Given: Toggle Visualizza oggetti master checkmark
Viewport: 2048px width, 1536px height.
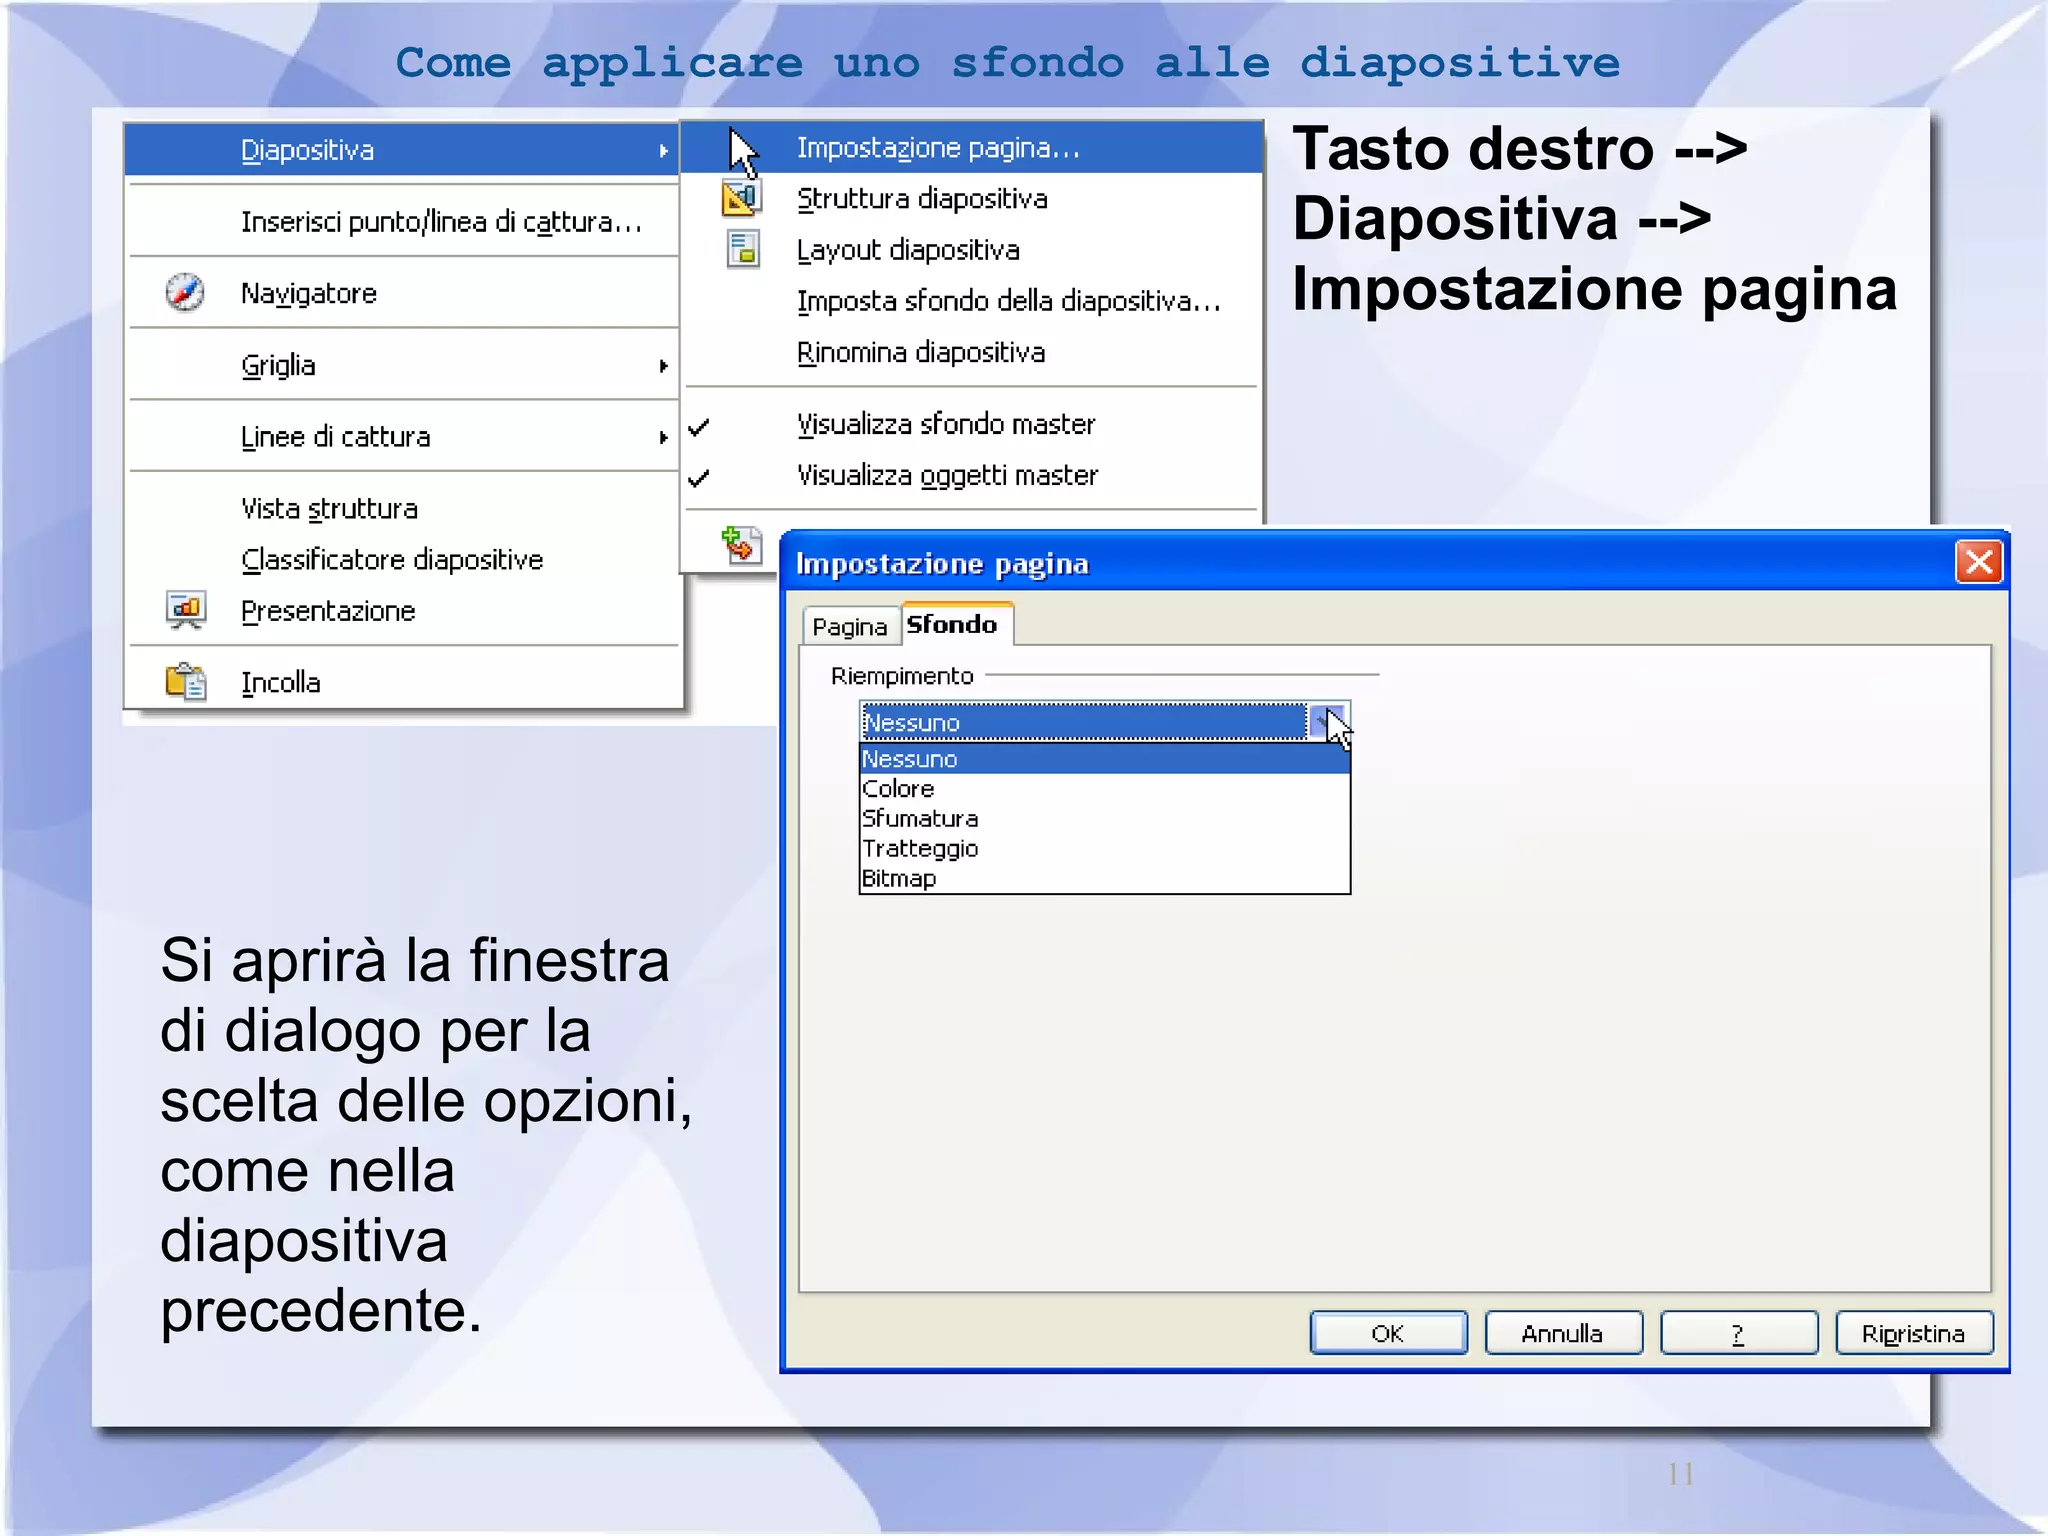Looking at the screenshot, I should (699, 478).
